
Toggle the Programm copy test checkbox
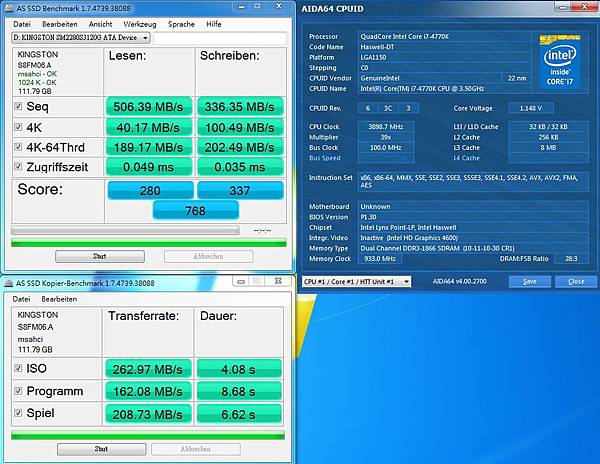pos(18,391)
